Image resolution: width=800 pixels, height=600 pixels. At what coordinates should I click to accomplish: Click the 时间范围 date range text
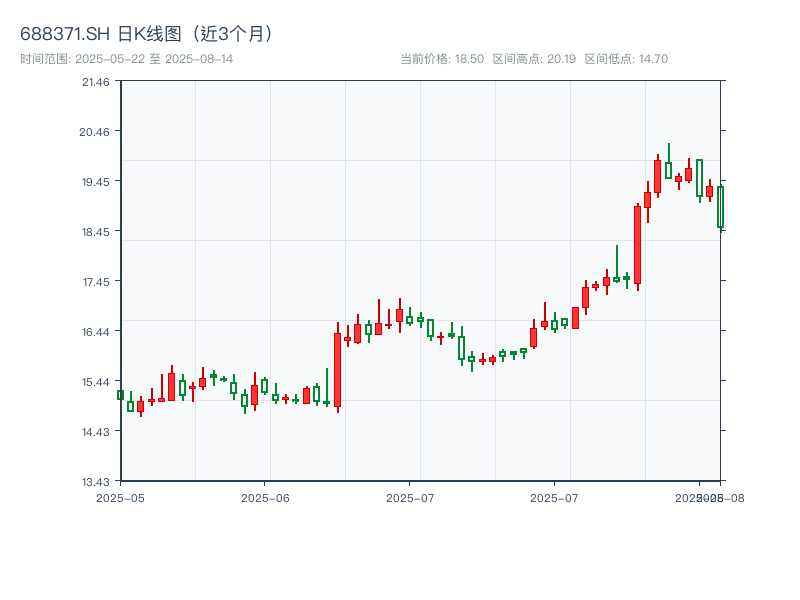click(x=127, y=59)
